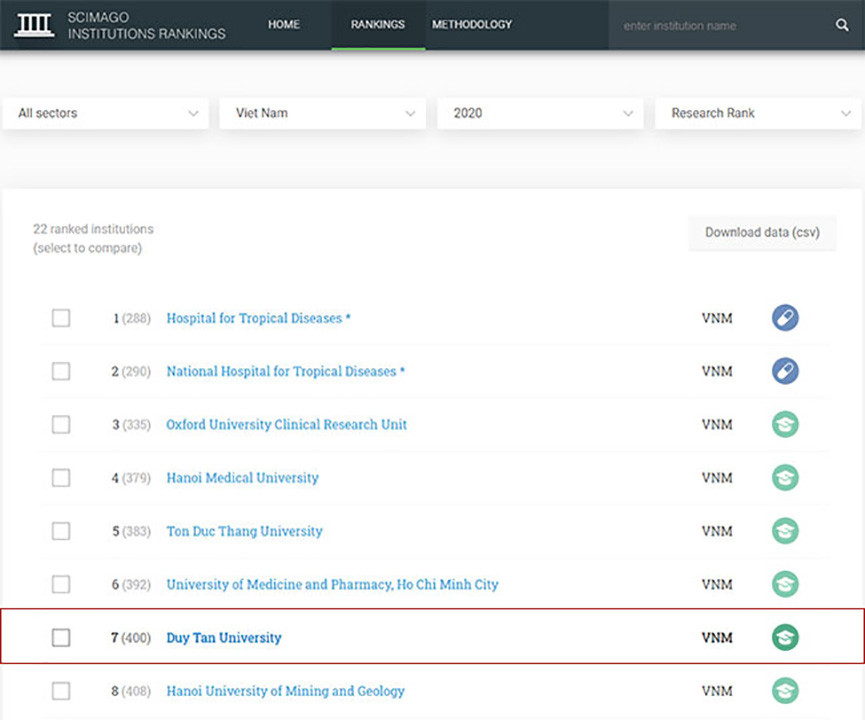Open the Research Rank dropdown
Screen dimensions: 865x720
click(x=759, y=113)
